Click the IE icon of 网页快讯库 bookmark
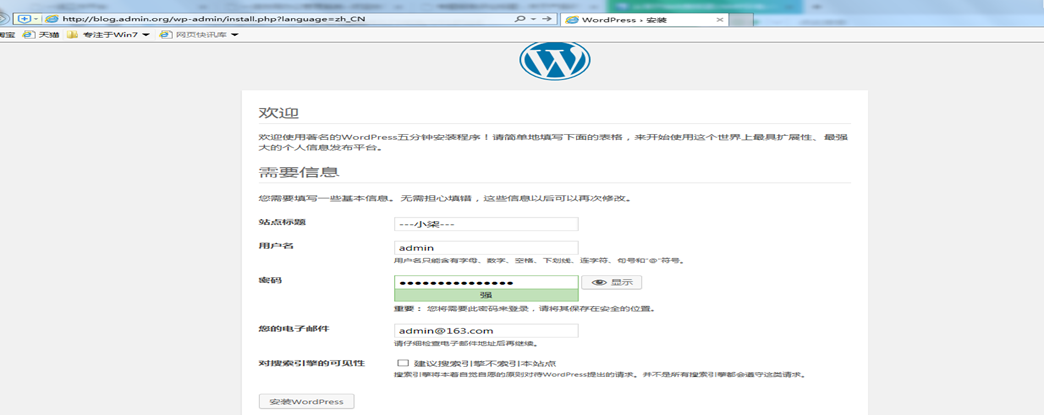The image size is (1044, 415). [x=166, y=35]
